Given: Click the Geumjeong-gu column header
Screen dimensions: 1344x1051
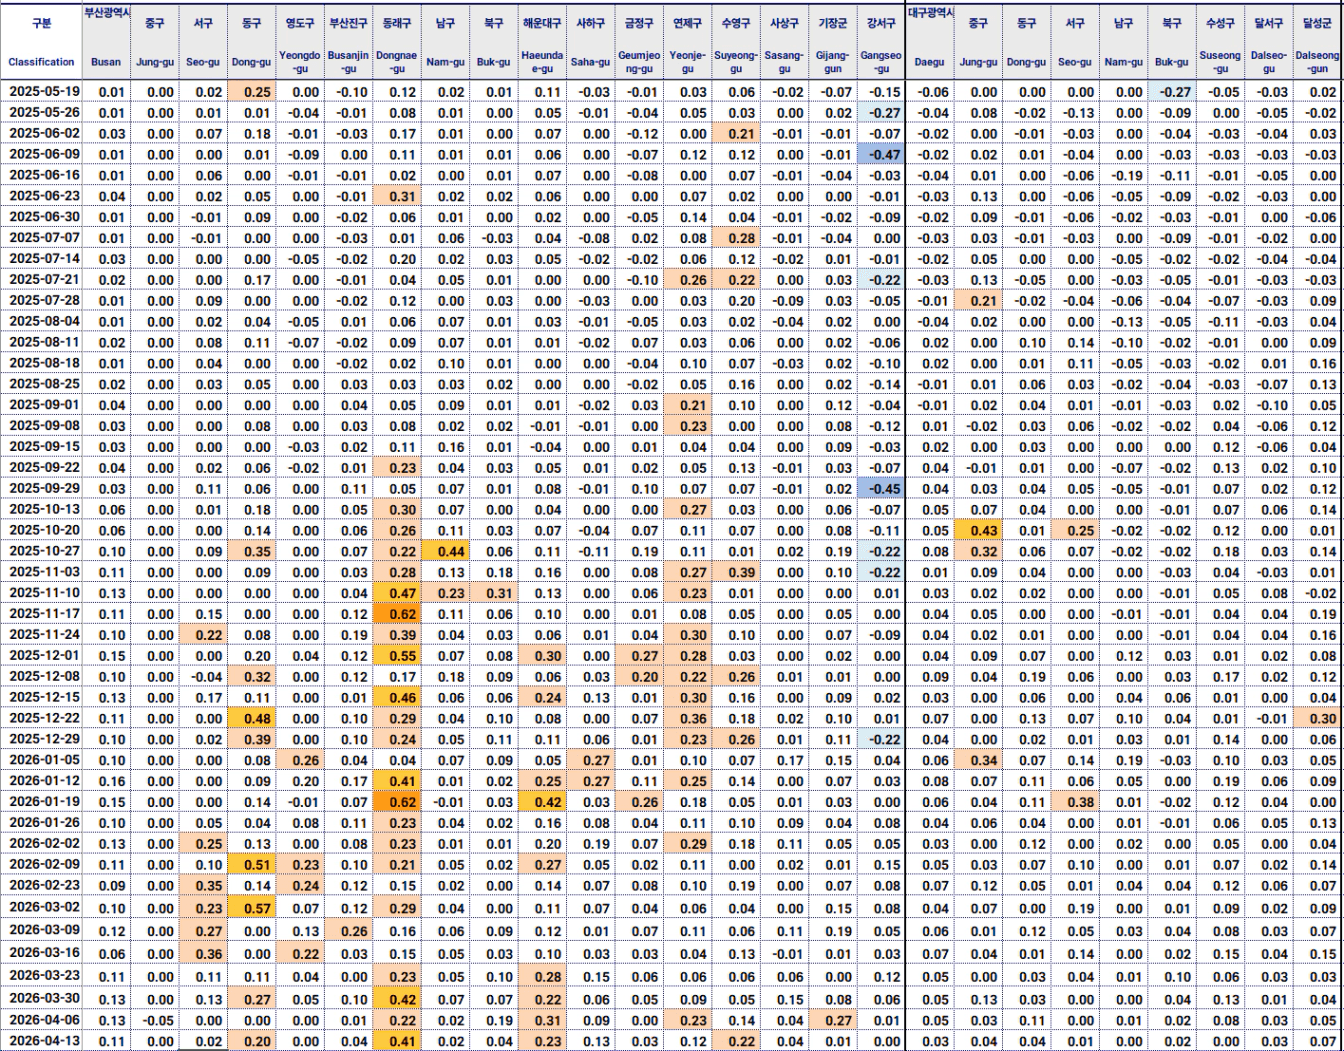Looking at the screenshot, I should pos(639,62).
